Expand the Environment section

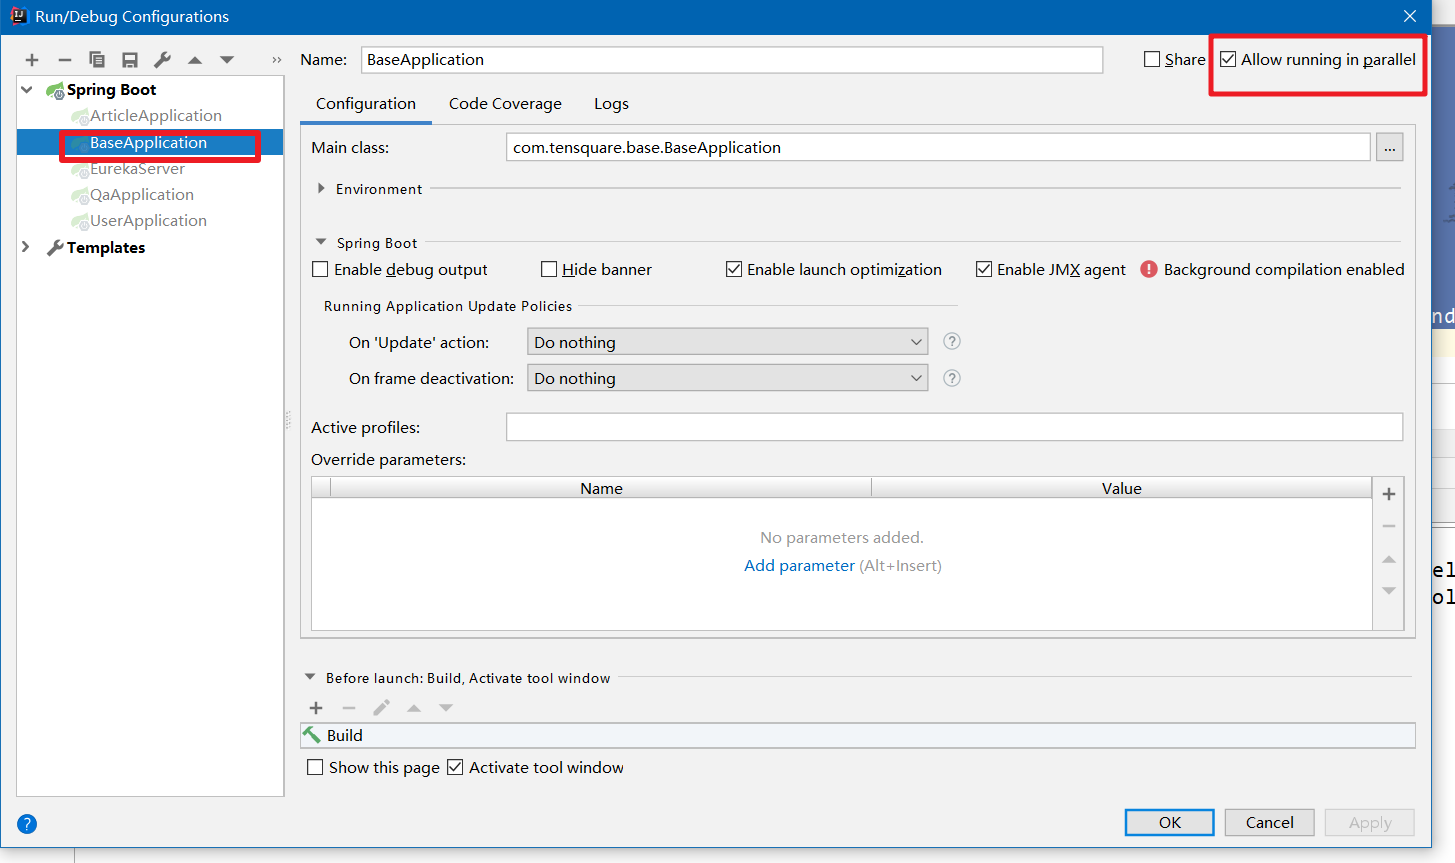(x=321, y=188)
